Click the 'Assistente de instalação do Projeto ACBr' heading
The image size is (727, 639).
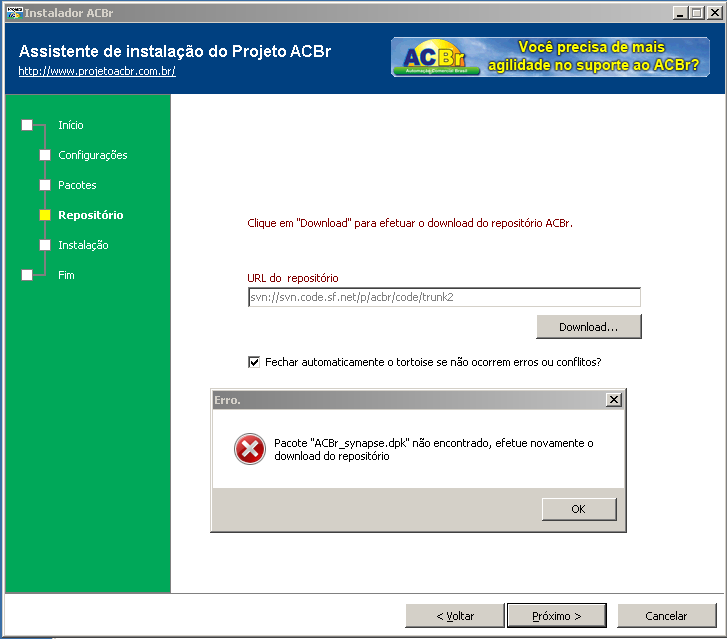175,51
